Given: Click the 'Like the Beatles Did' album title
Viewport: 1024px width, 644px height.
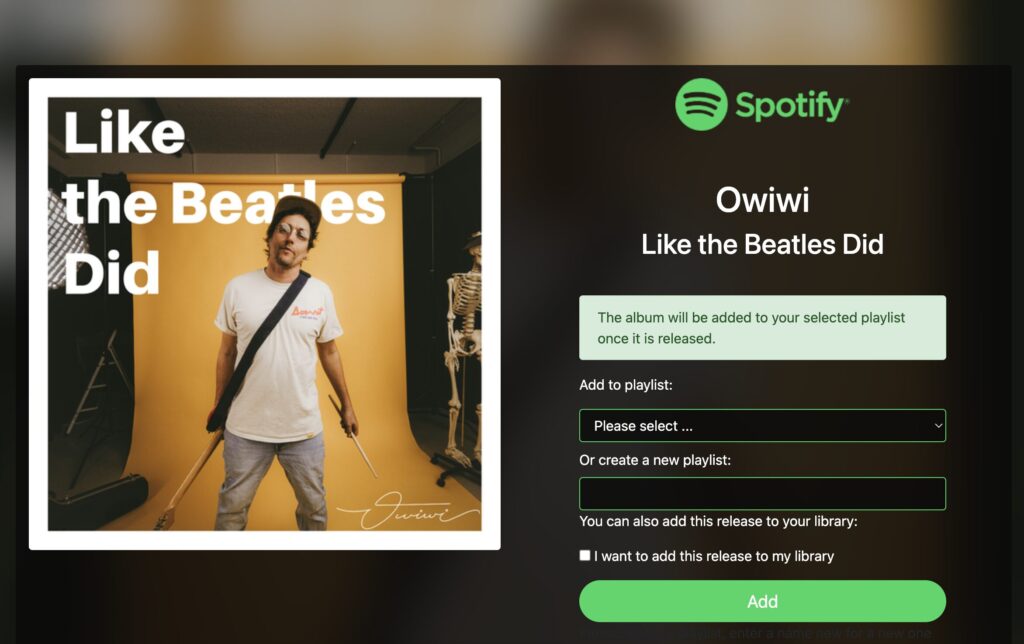Looking at the screenshot, I should click(x=762, y=244).
